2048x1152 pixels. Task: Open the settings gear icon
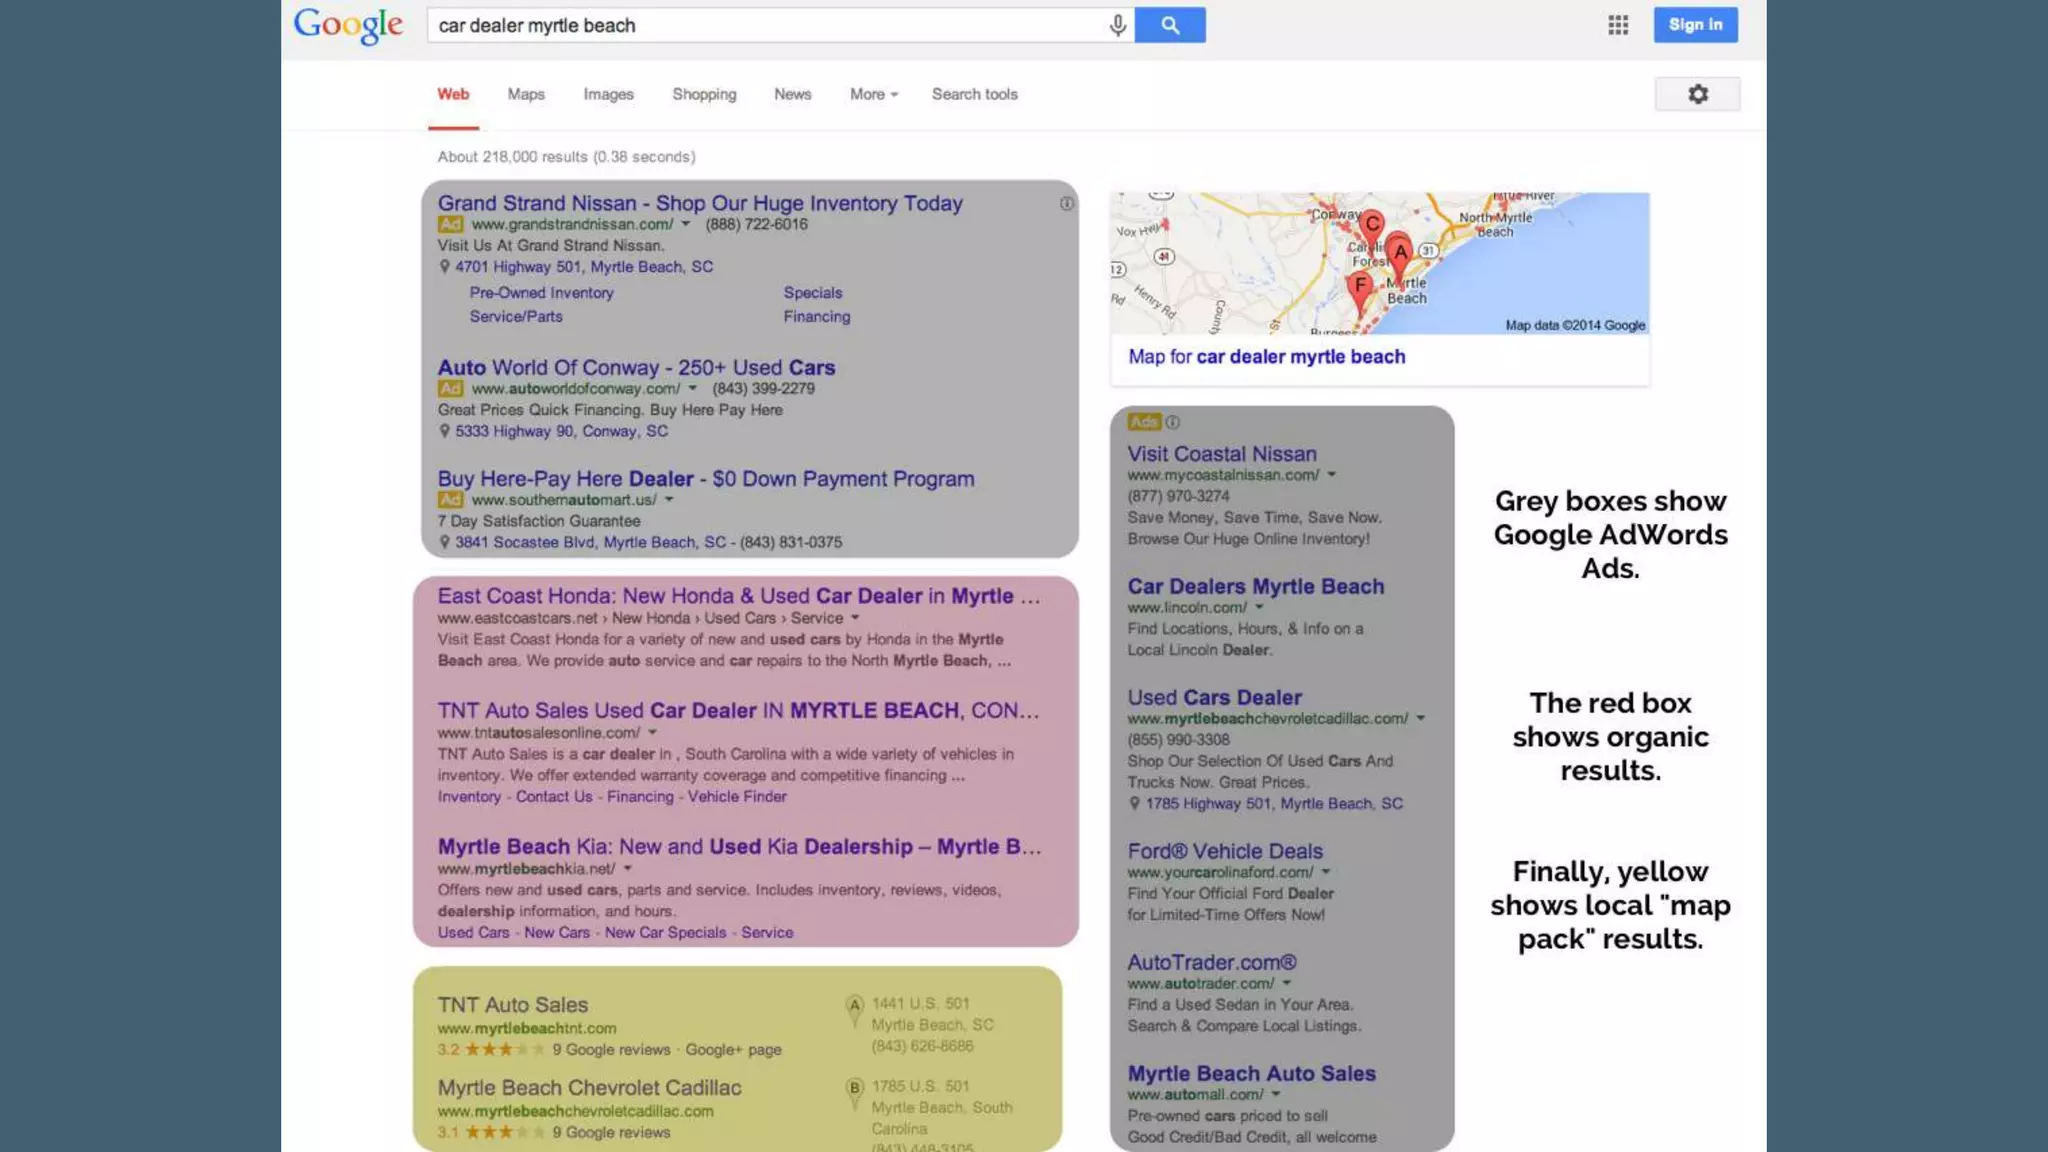pos(1697,94)
